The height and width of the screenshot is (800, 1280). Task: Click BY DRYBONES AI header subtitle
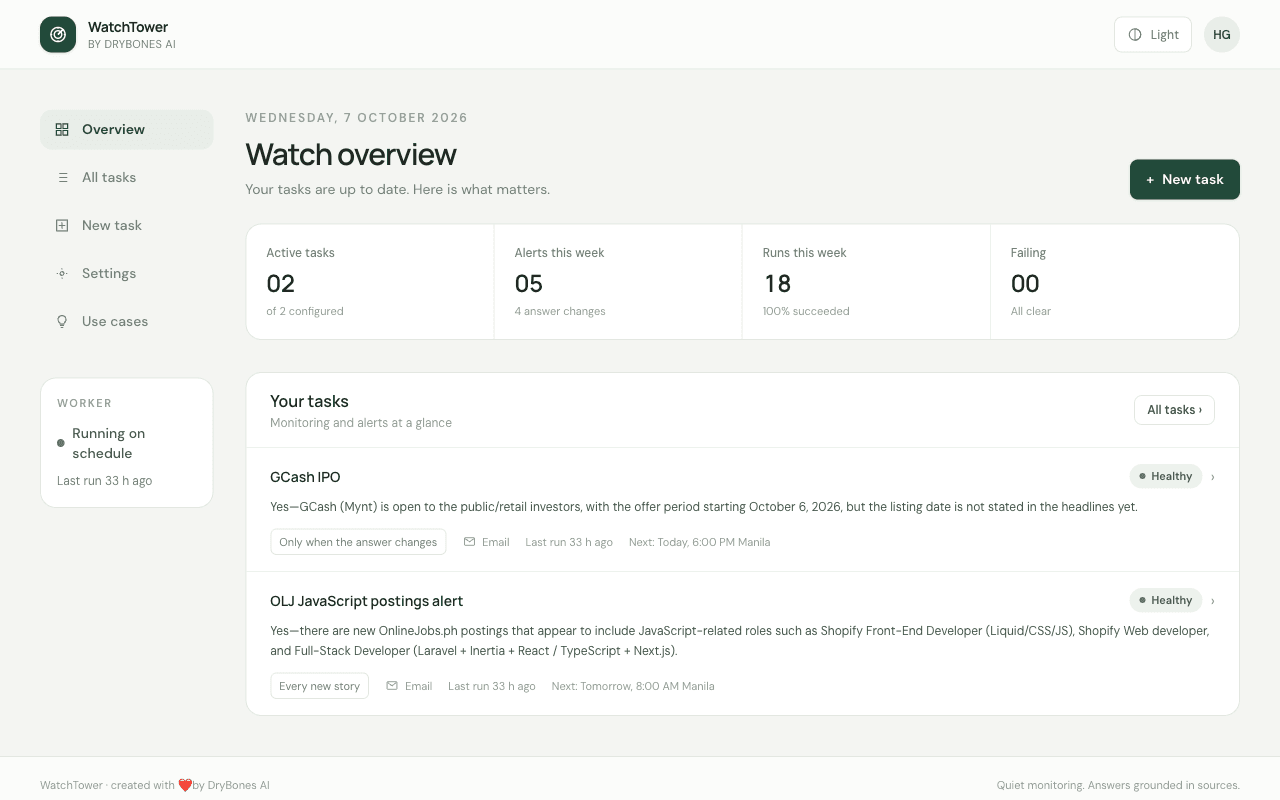[132, 44]
